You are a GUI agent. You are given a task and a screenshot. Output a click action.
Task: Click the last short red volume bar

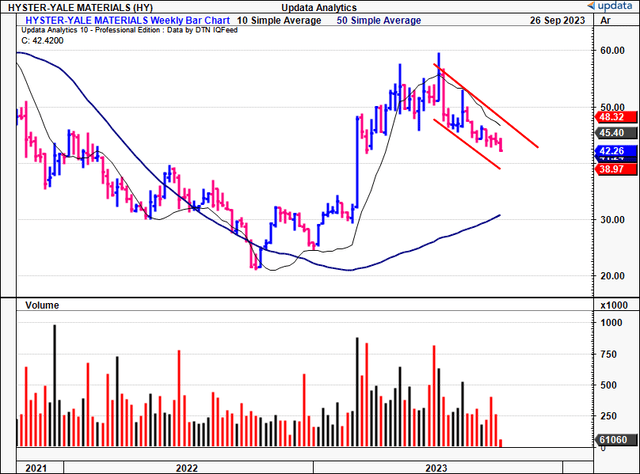click(x=501, y=443)
